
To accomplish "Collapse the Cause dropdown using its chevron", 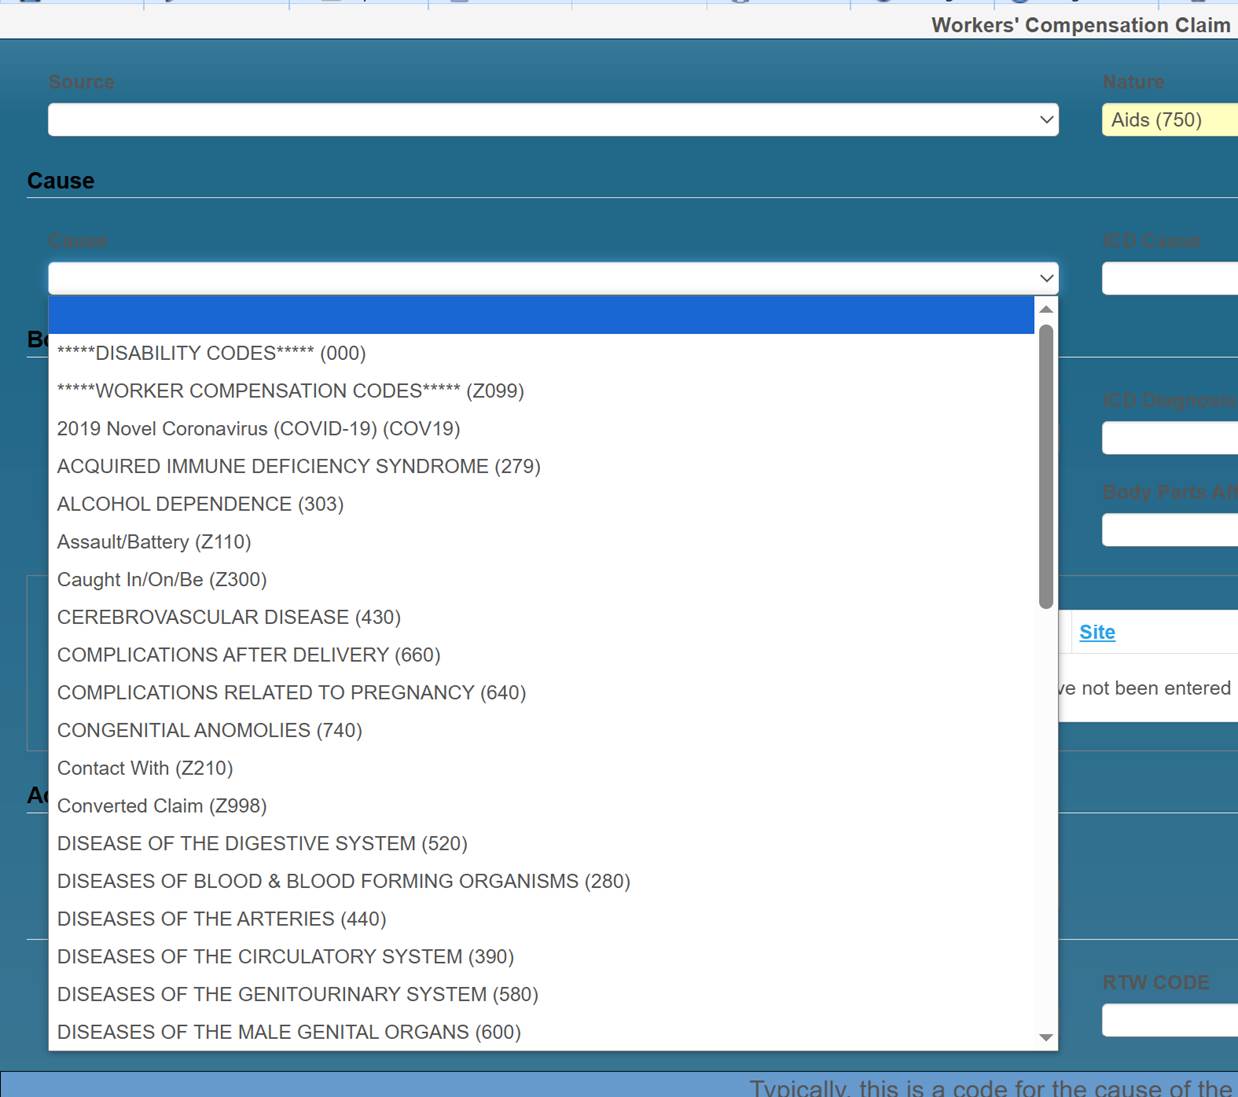I will point(1046,278).
